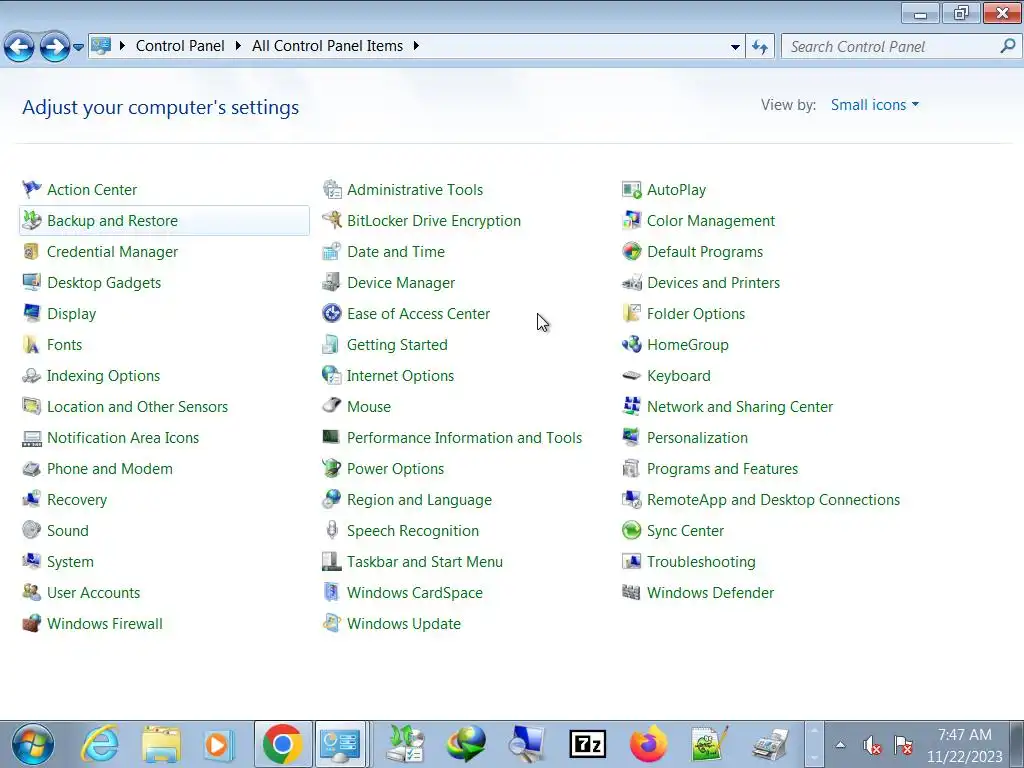Open the Date and Time calendar icon
Screen dimensions: 1024x768
tap(332, 251)
